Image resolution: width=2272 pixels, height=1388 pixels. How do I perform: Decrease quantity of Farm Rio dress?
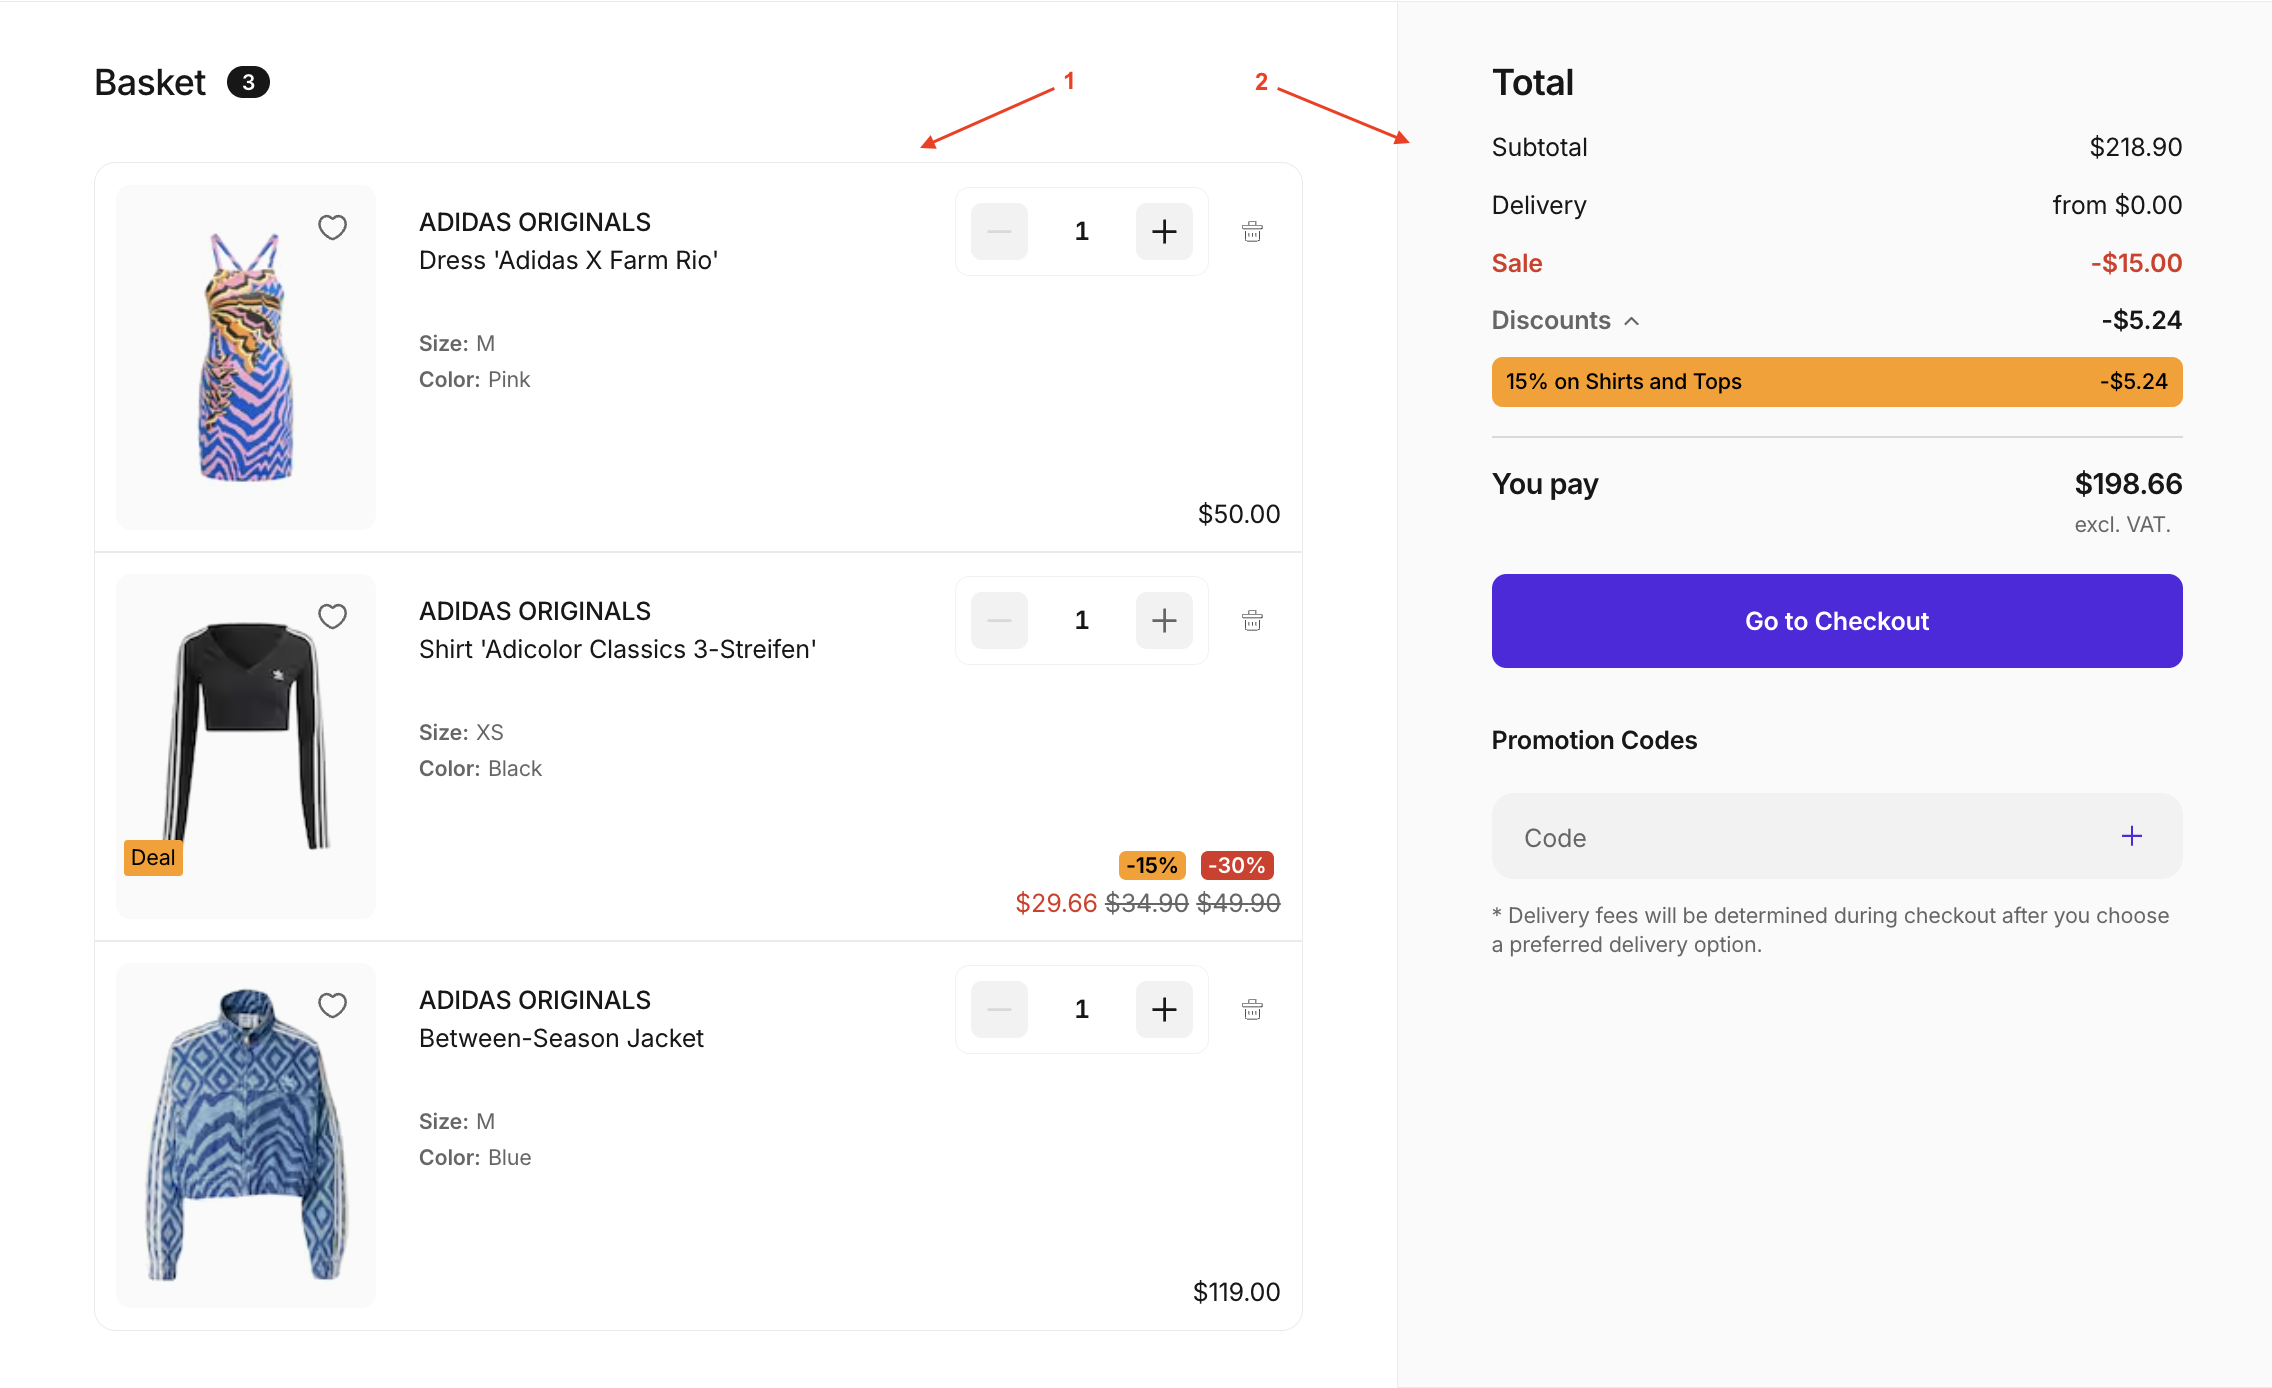(999, 232)
